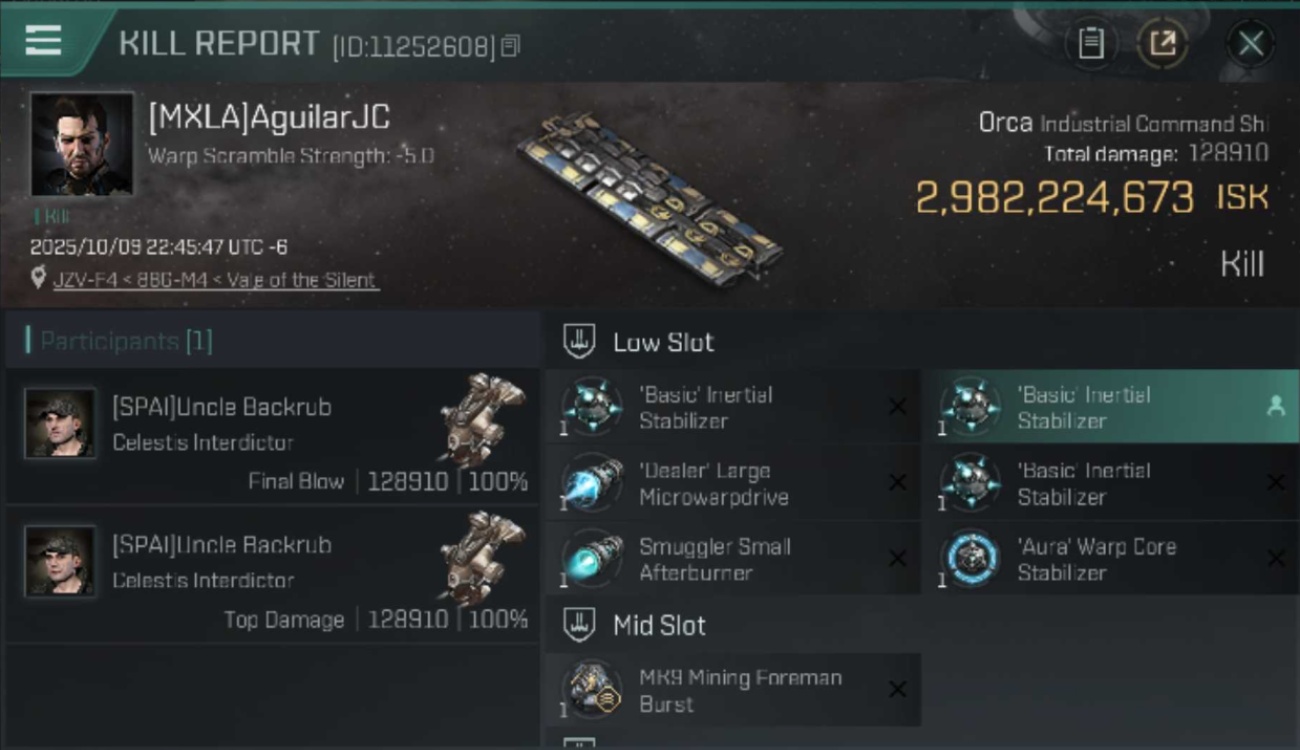Click the X beside 'Dealer' Large Microwarpdrive
This screenshot has height=750, width=1300.
pos(897,483)
